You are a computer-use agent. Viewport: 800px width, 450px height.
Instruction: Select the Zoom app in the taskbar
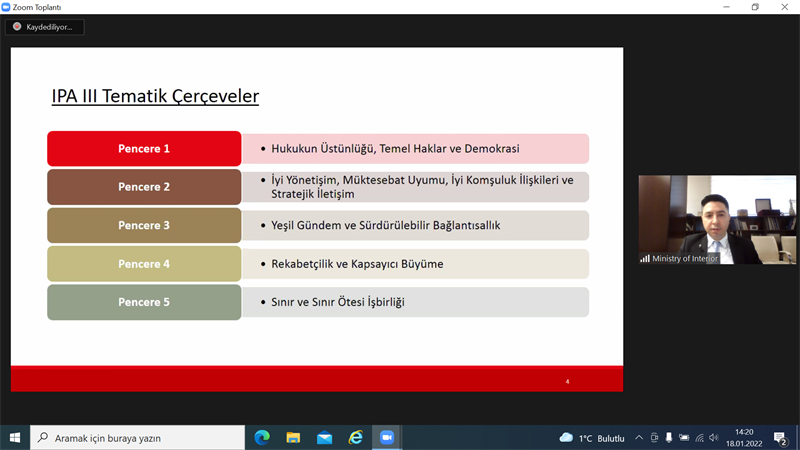[x=387, y=438]
